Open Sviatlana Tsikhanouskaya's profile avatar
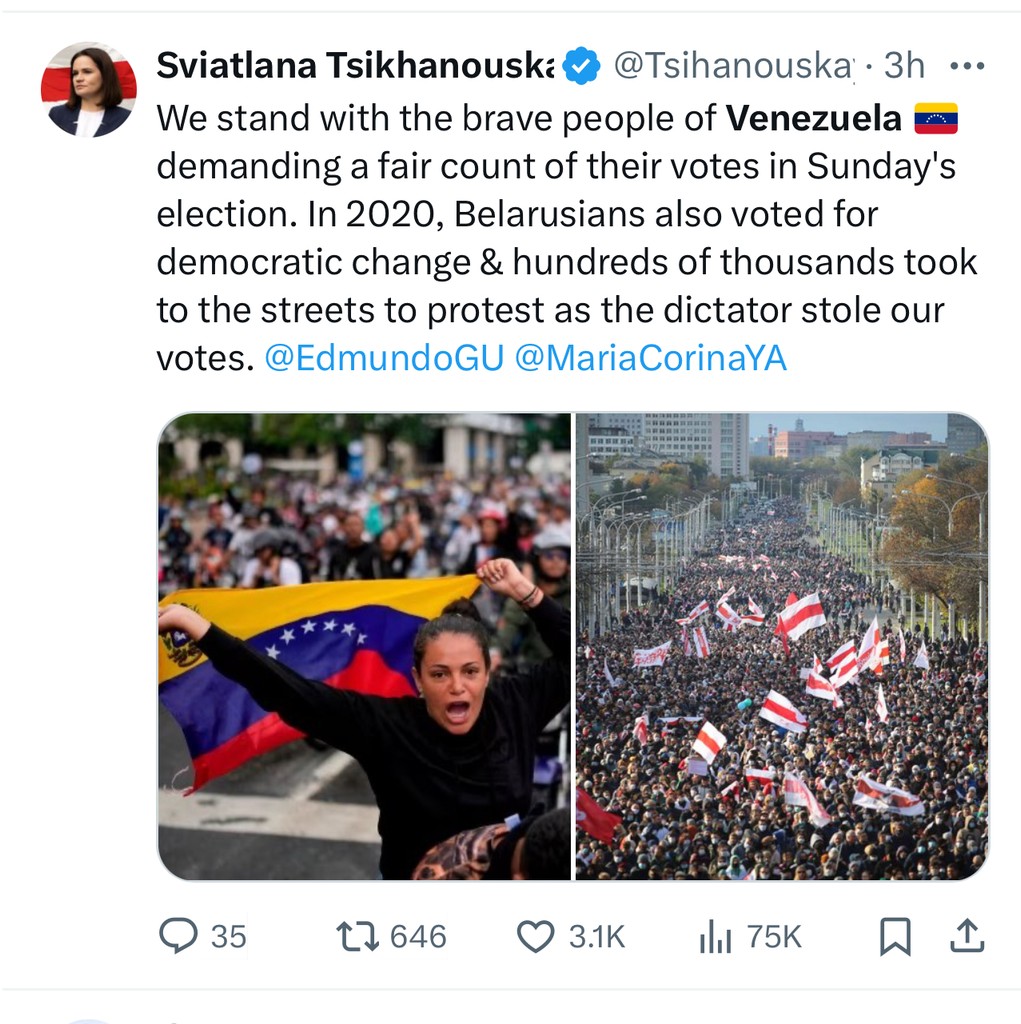 88,89
